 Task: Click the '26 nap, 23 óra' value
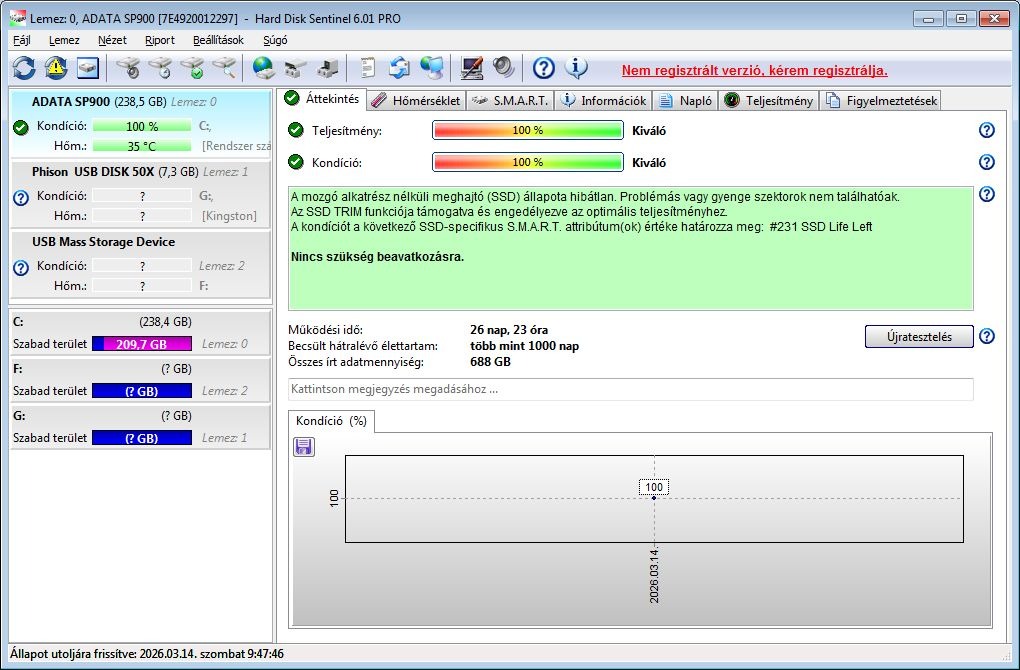click(509, 330)
